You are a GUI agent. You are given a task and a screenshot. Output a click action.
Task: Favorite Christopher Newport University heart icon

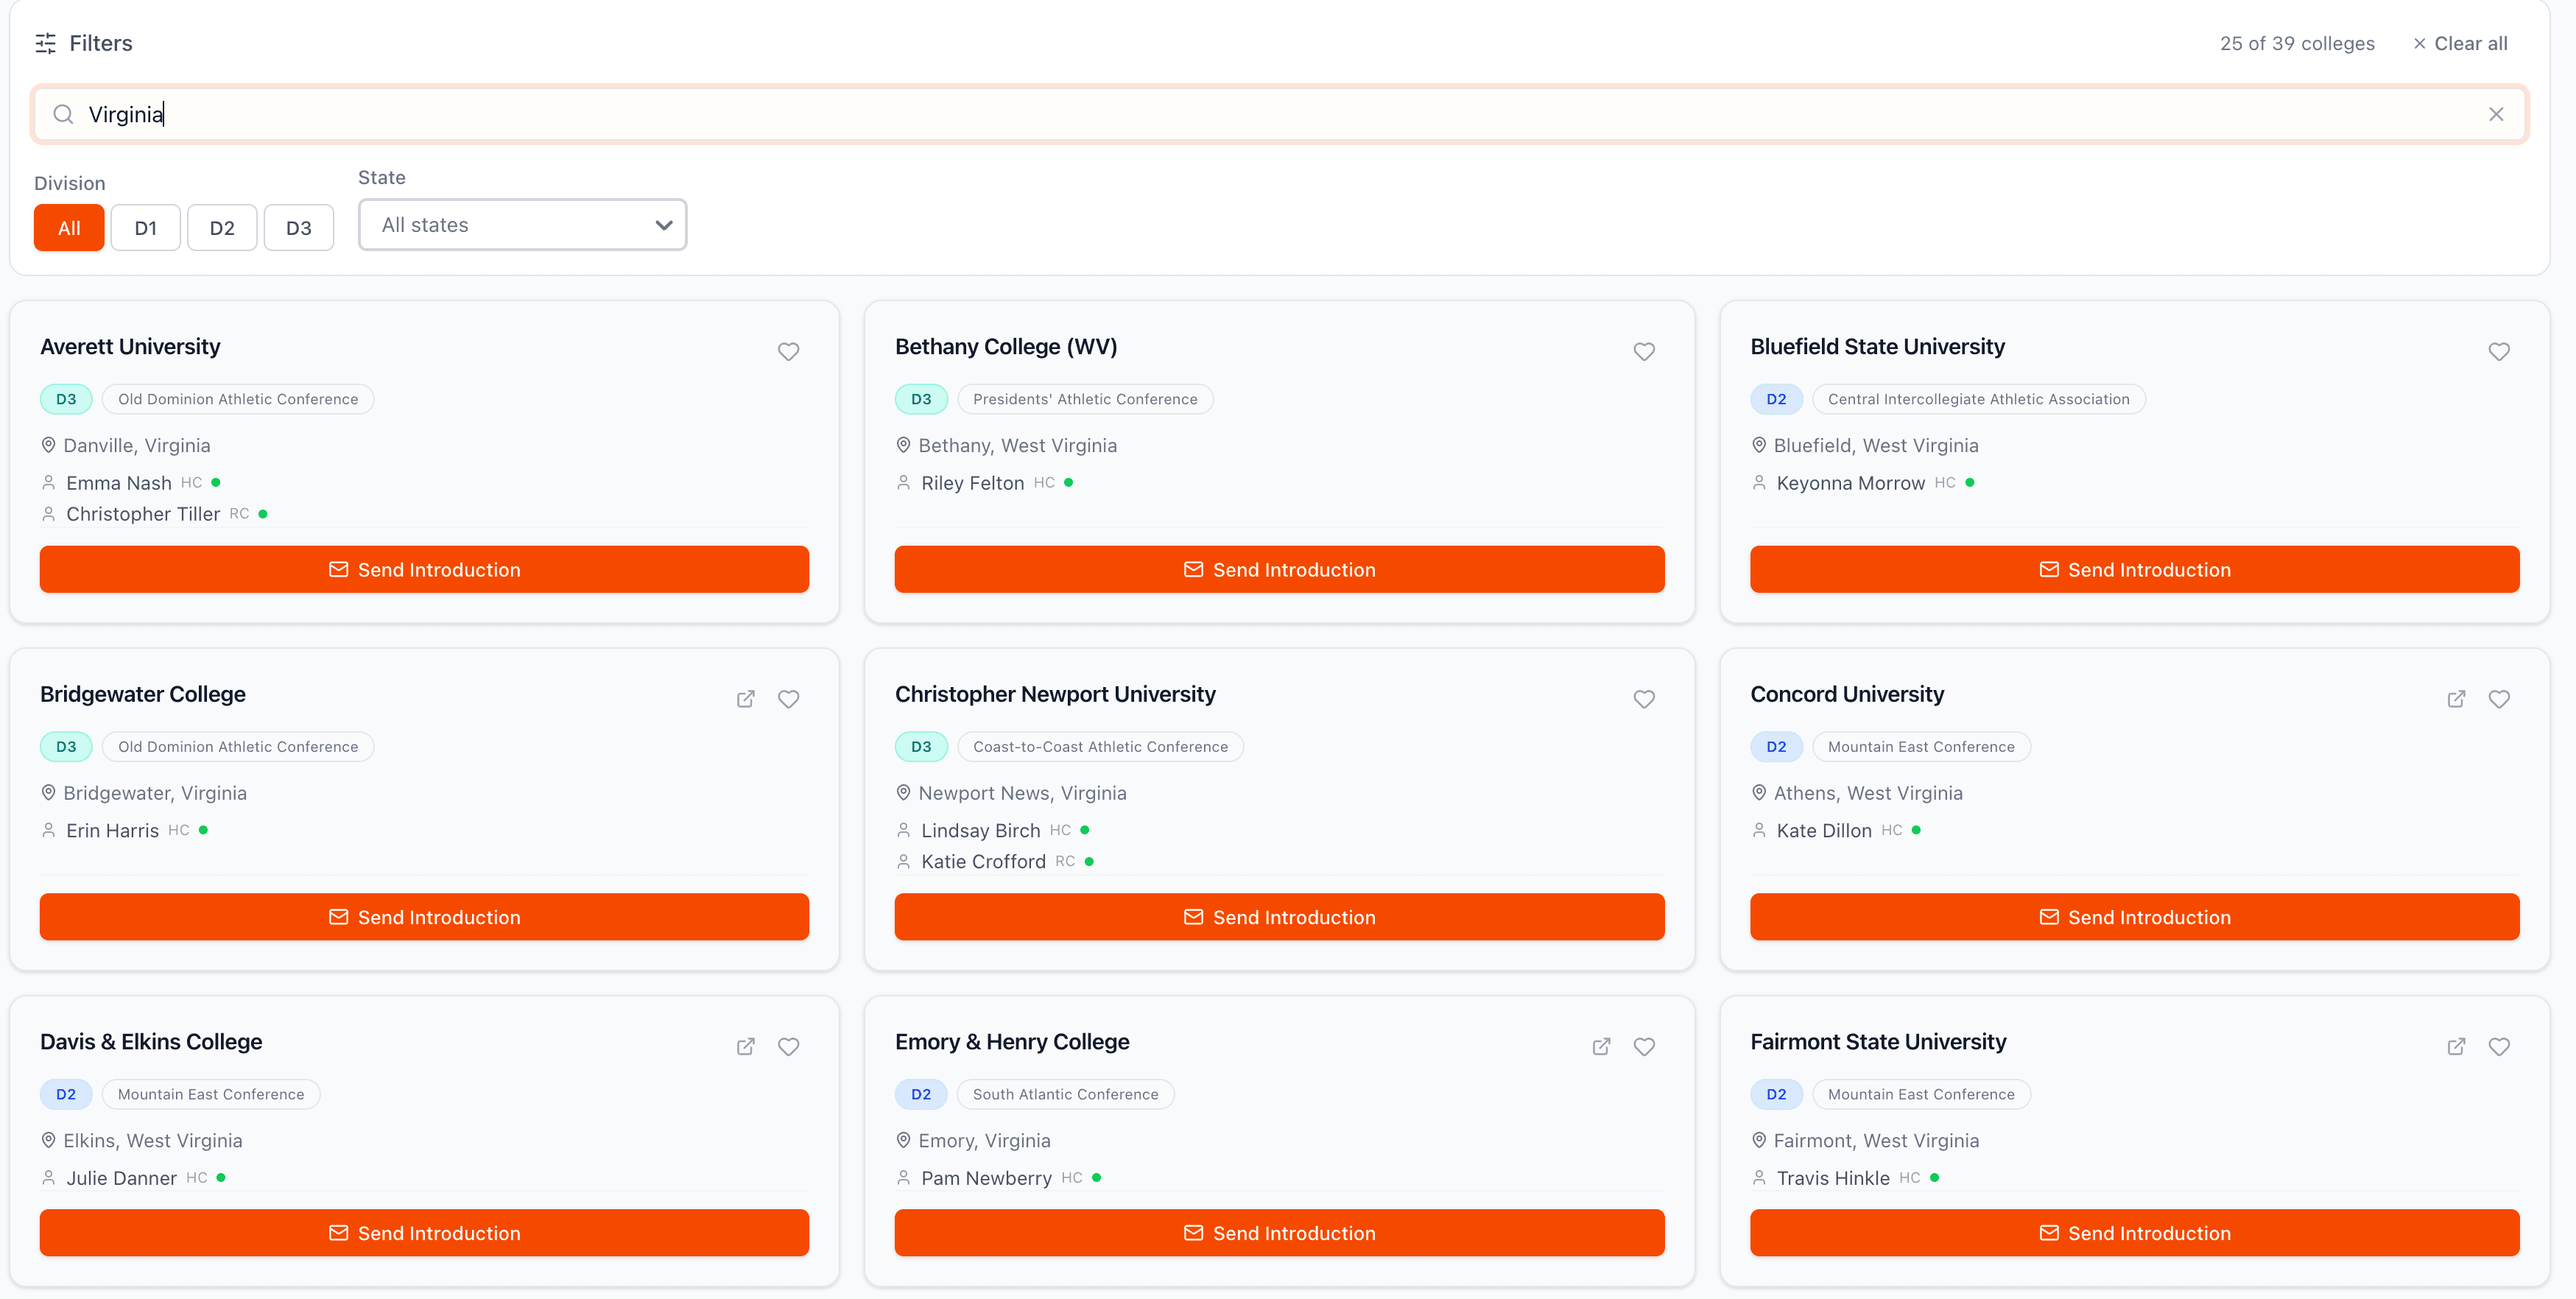(x=1644, y=699)
